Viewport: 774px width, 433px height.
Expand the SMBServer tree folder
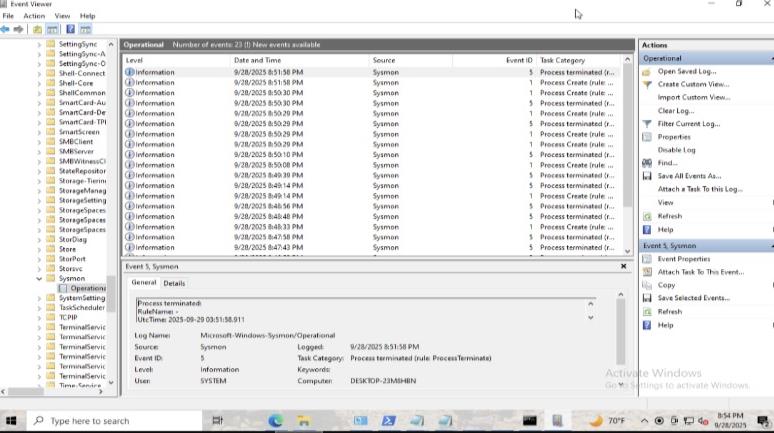(39, 152)
